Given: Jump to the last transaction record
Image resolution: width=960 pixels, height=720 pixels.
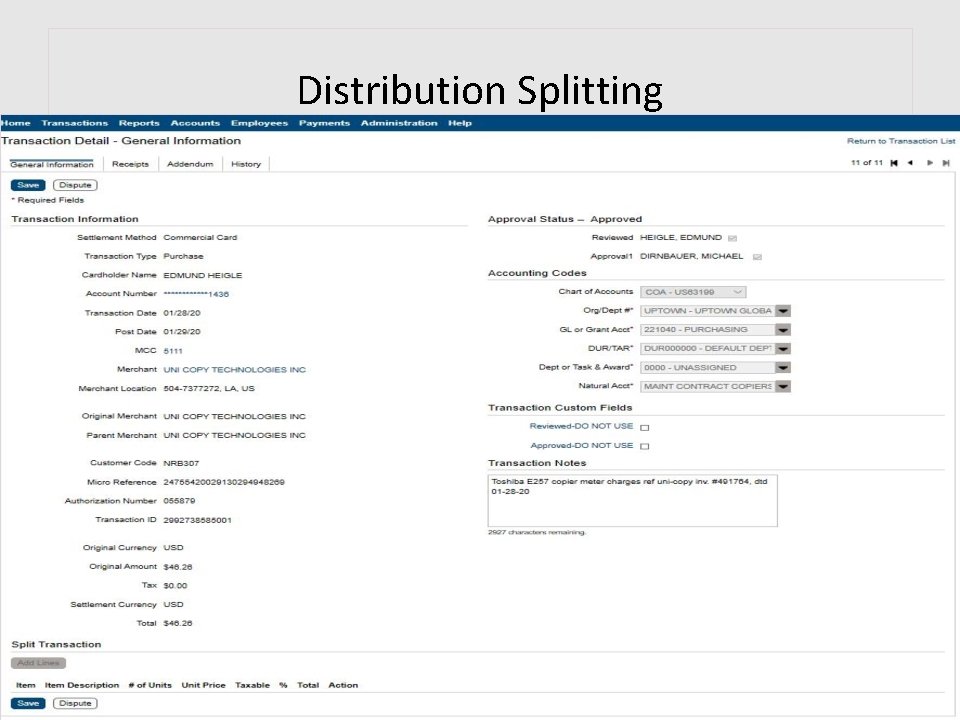Looking at the screenshot, I should (946, 163).
